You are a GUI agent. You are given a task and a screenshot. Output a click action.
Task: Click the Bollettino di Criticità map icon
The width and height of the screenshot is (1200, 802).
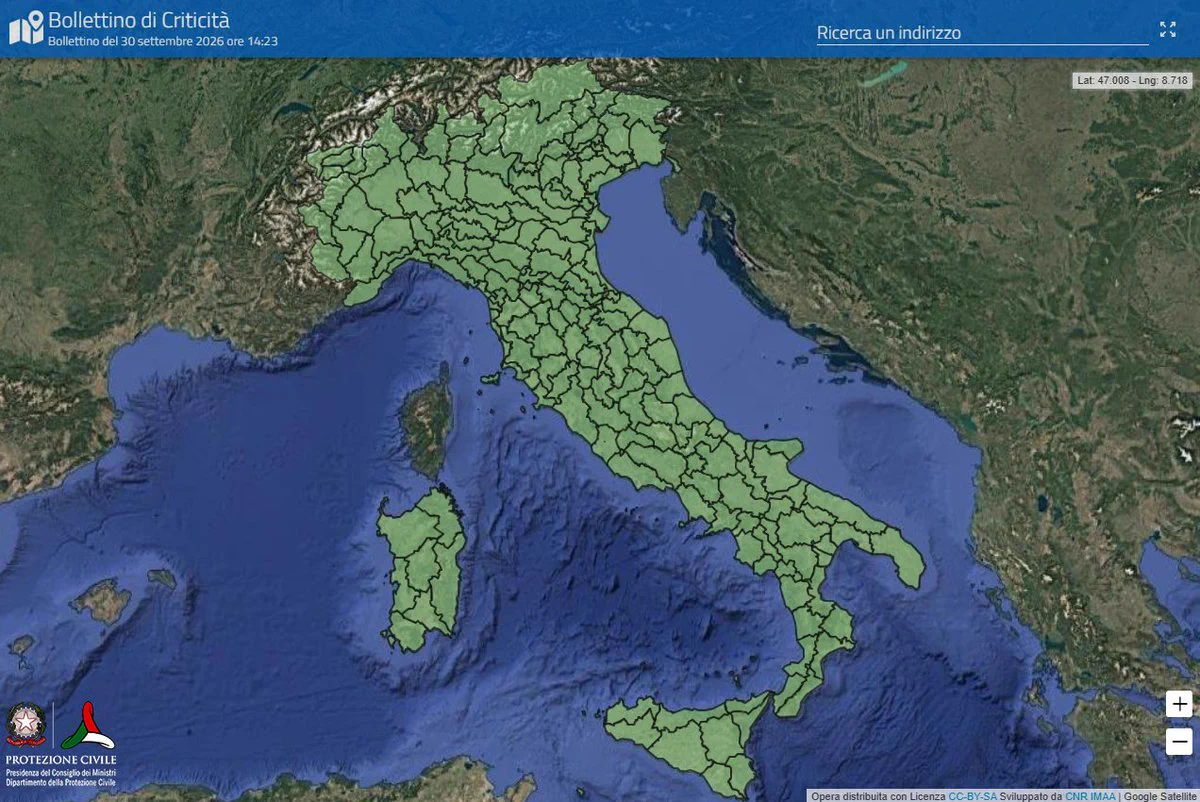tap(26, 28)
